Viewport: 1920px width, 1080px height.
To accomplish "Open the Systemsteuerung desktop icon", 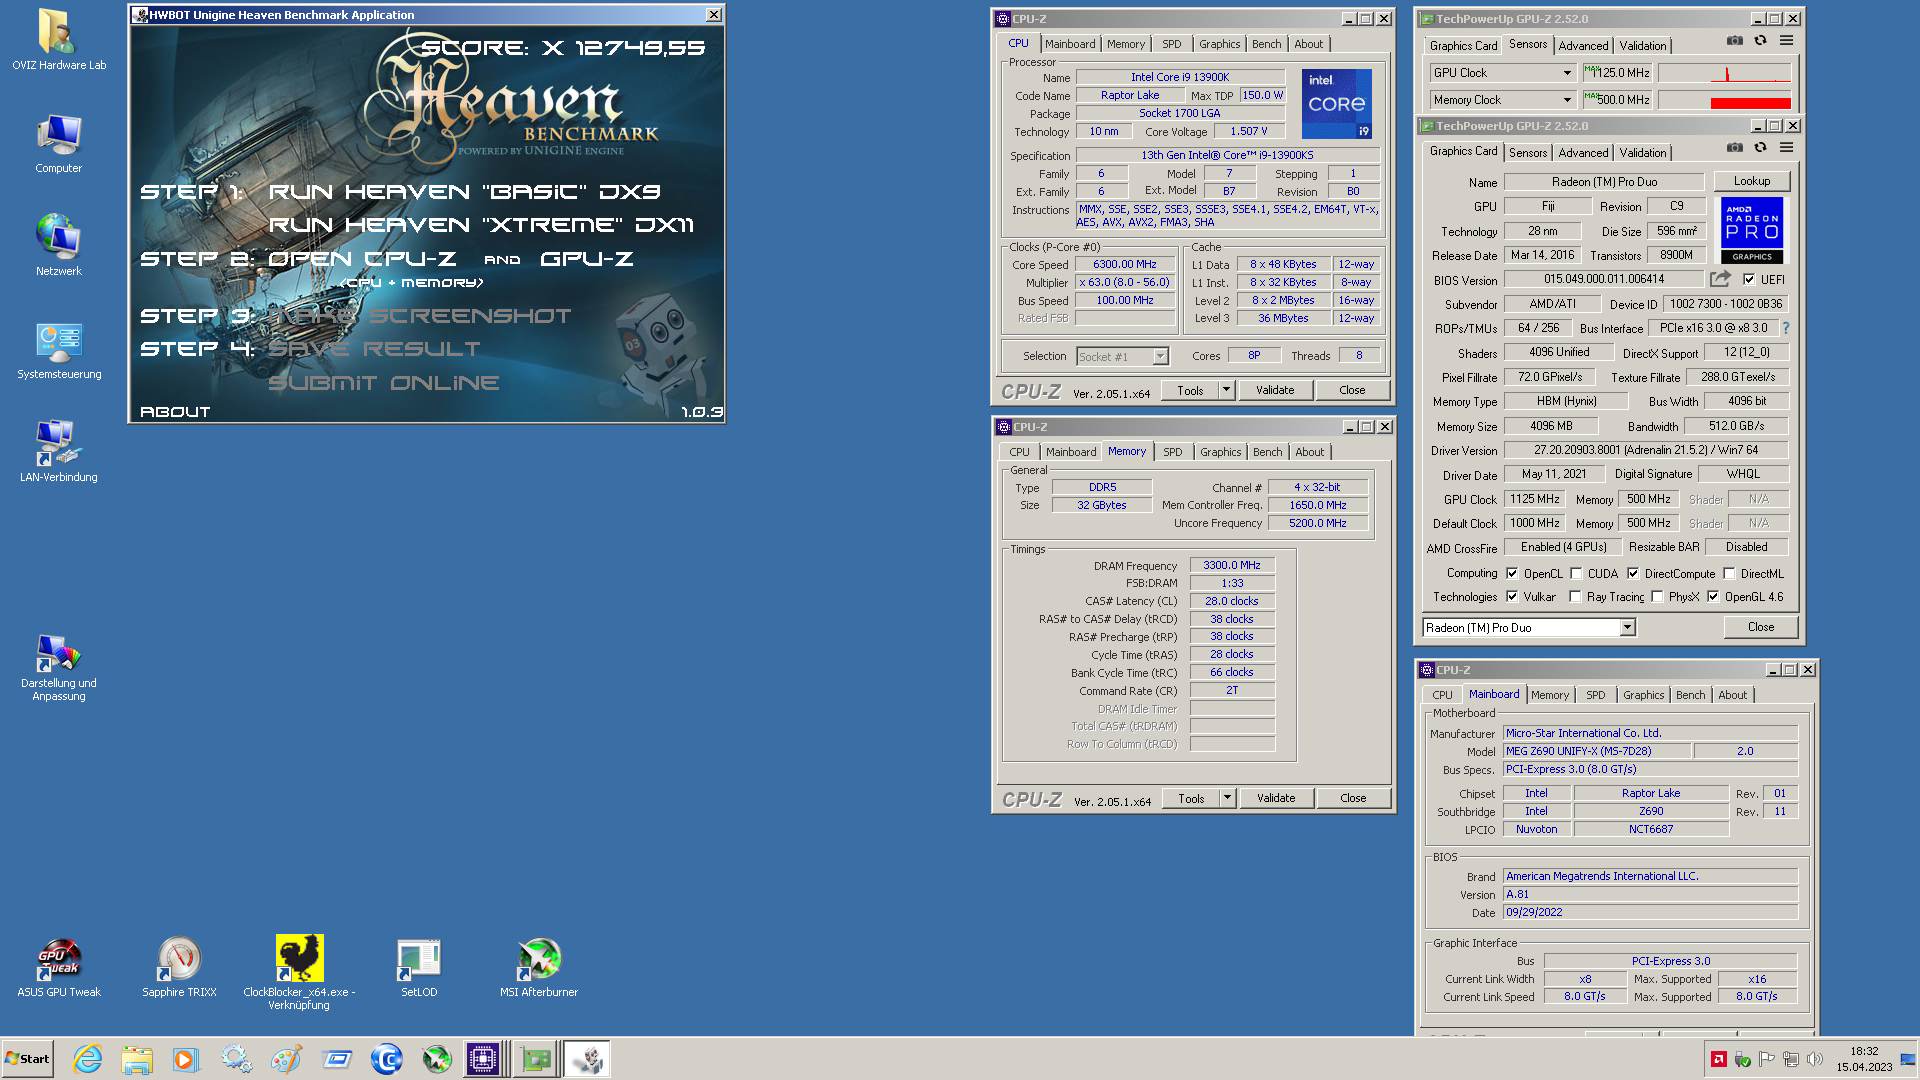I will (x=58, y=350).
